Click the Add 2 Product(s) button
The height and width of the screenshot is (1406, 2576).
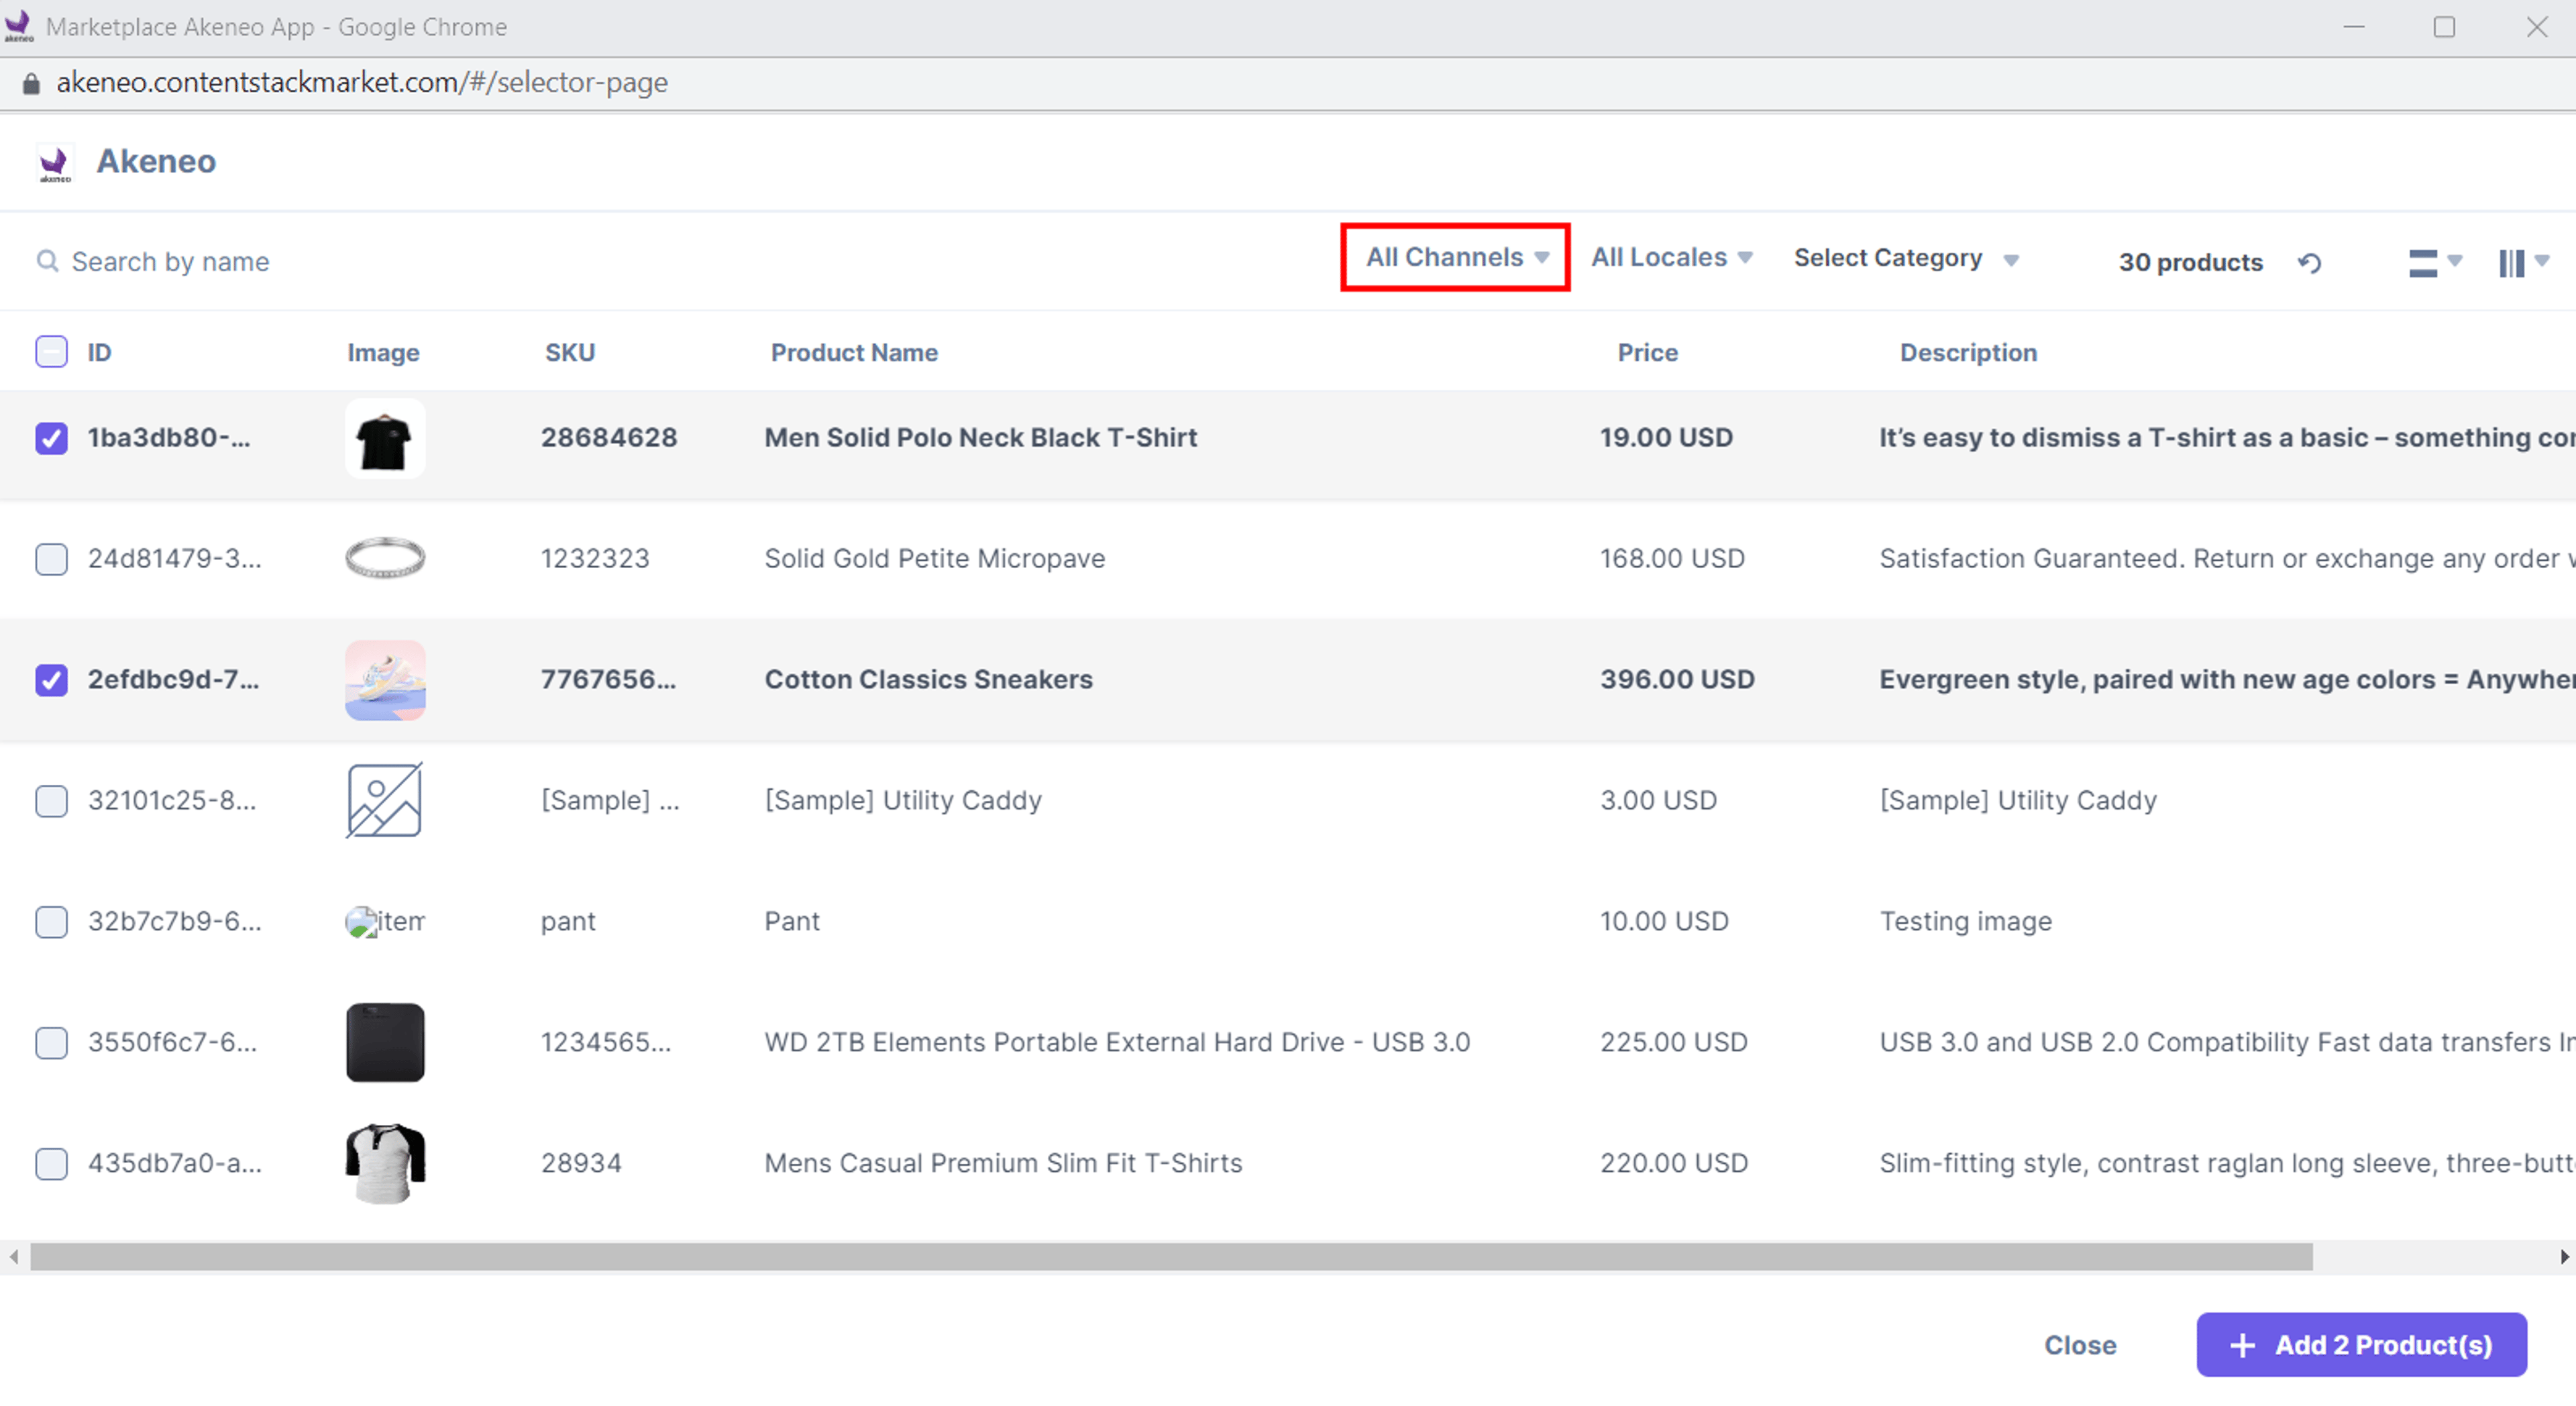click(x=2361, y=1345)
